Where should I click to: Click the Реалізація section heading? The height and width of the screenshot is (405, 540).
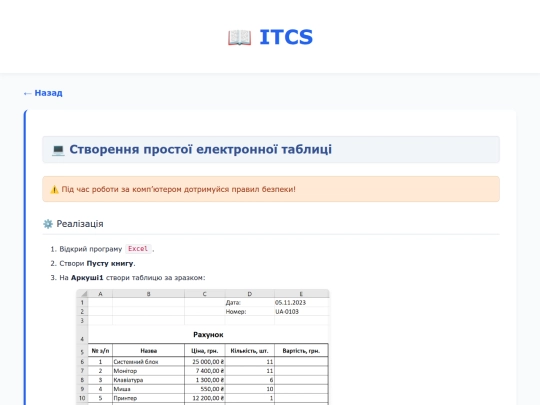click(x=80, y=224)
